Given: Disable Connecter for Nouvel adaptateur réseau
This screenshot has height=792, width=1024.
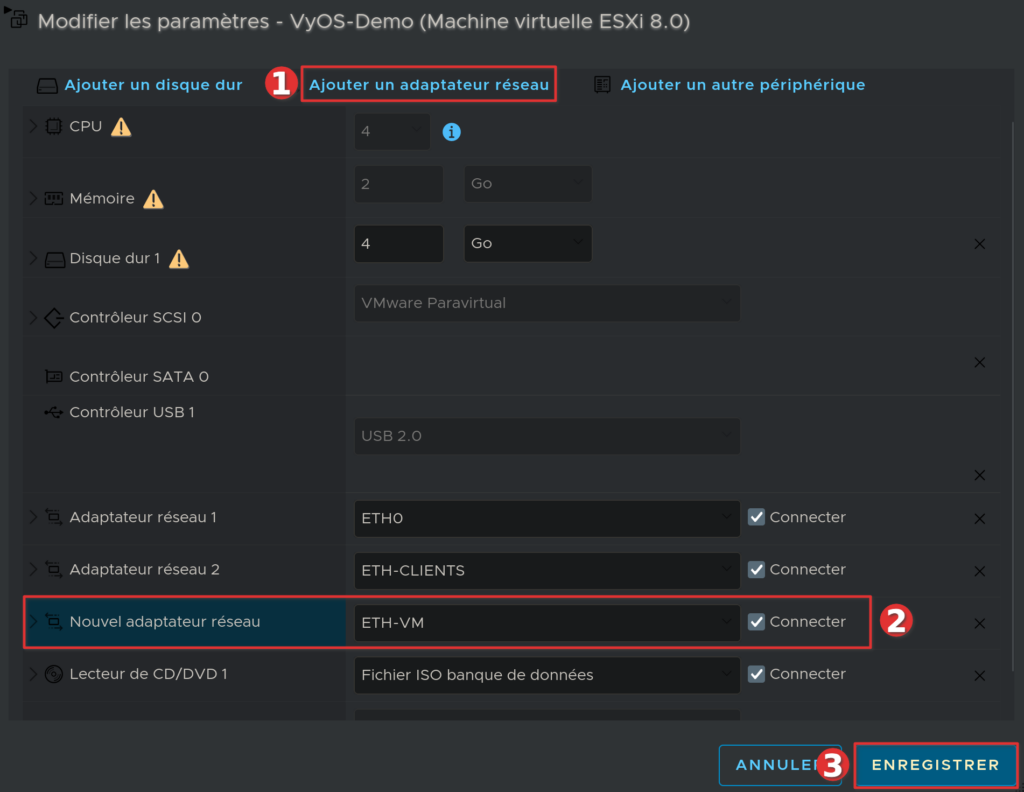Looking at the screenshot, I should click(x=757, y=622).
